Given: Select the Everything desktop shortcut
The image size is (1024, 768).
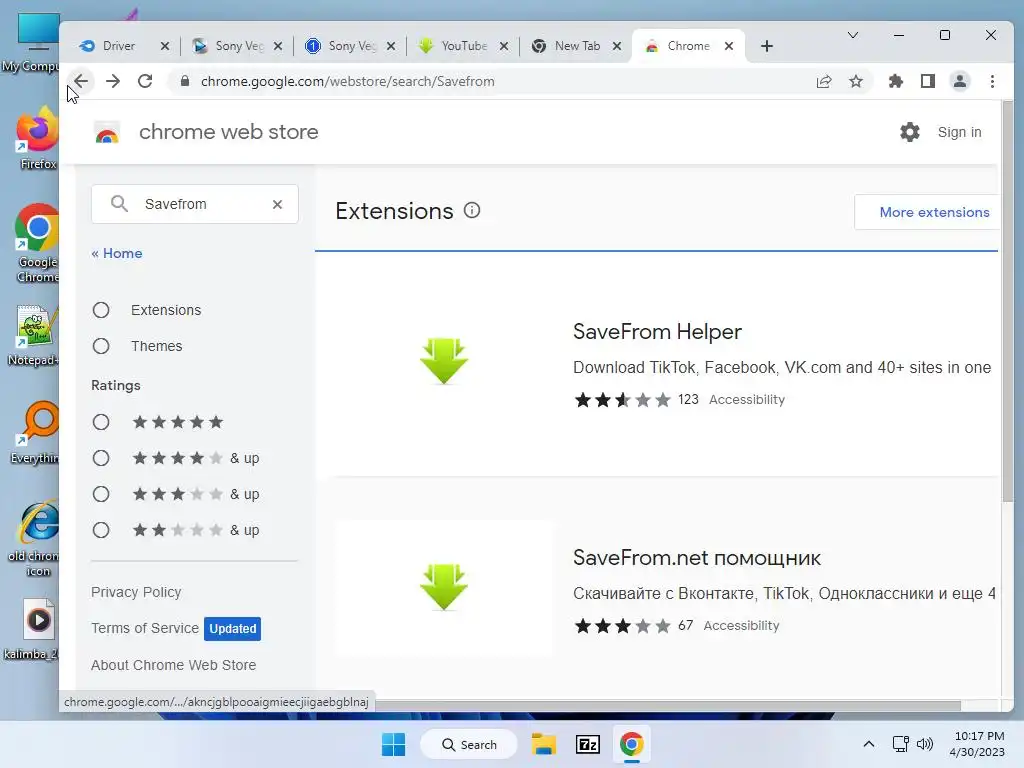Looking at the screenshot, I should tap(35, 432).
